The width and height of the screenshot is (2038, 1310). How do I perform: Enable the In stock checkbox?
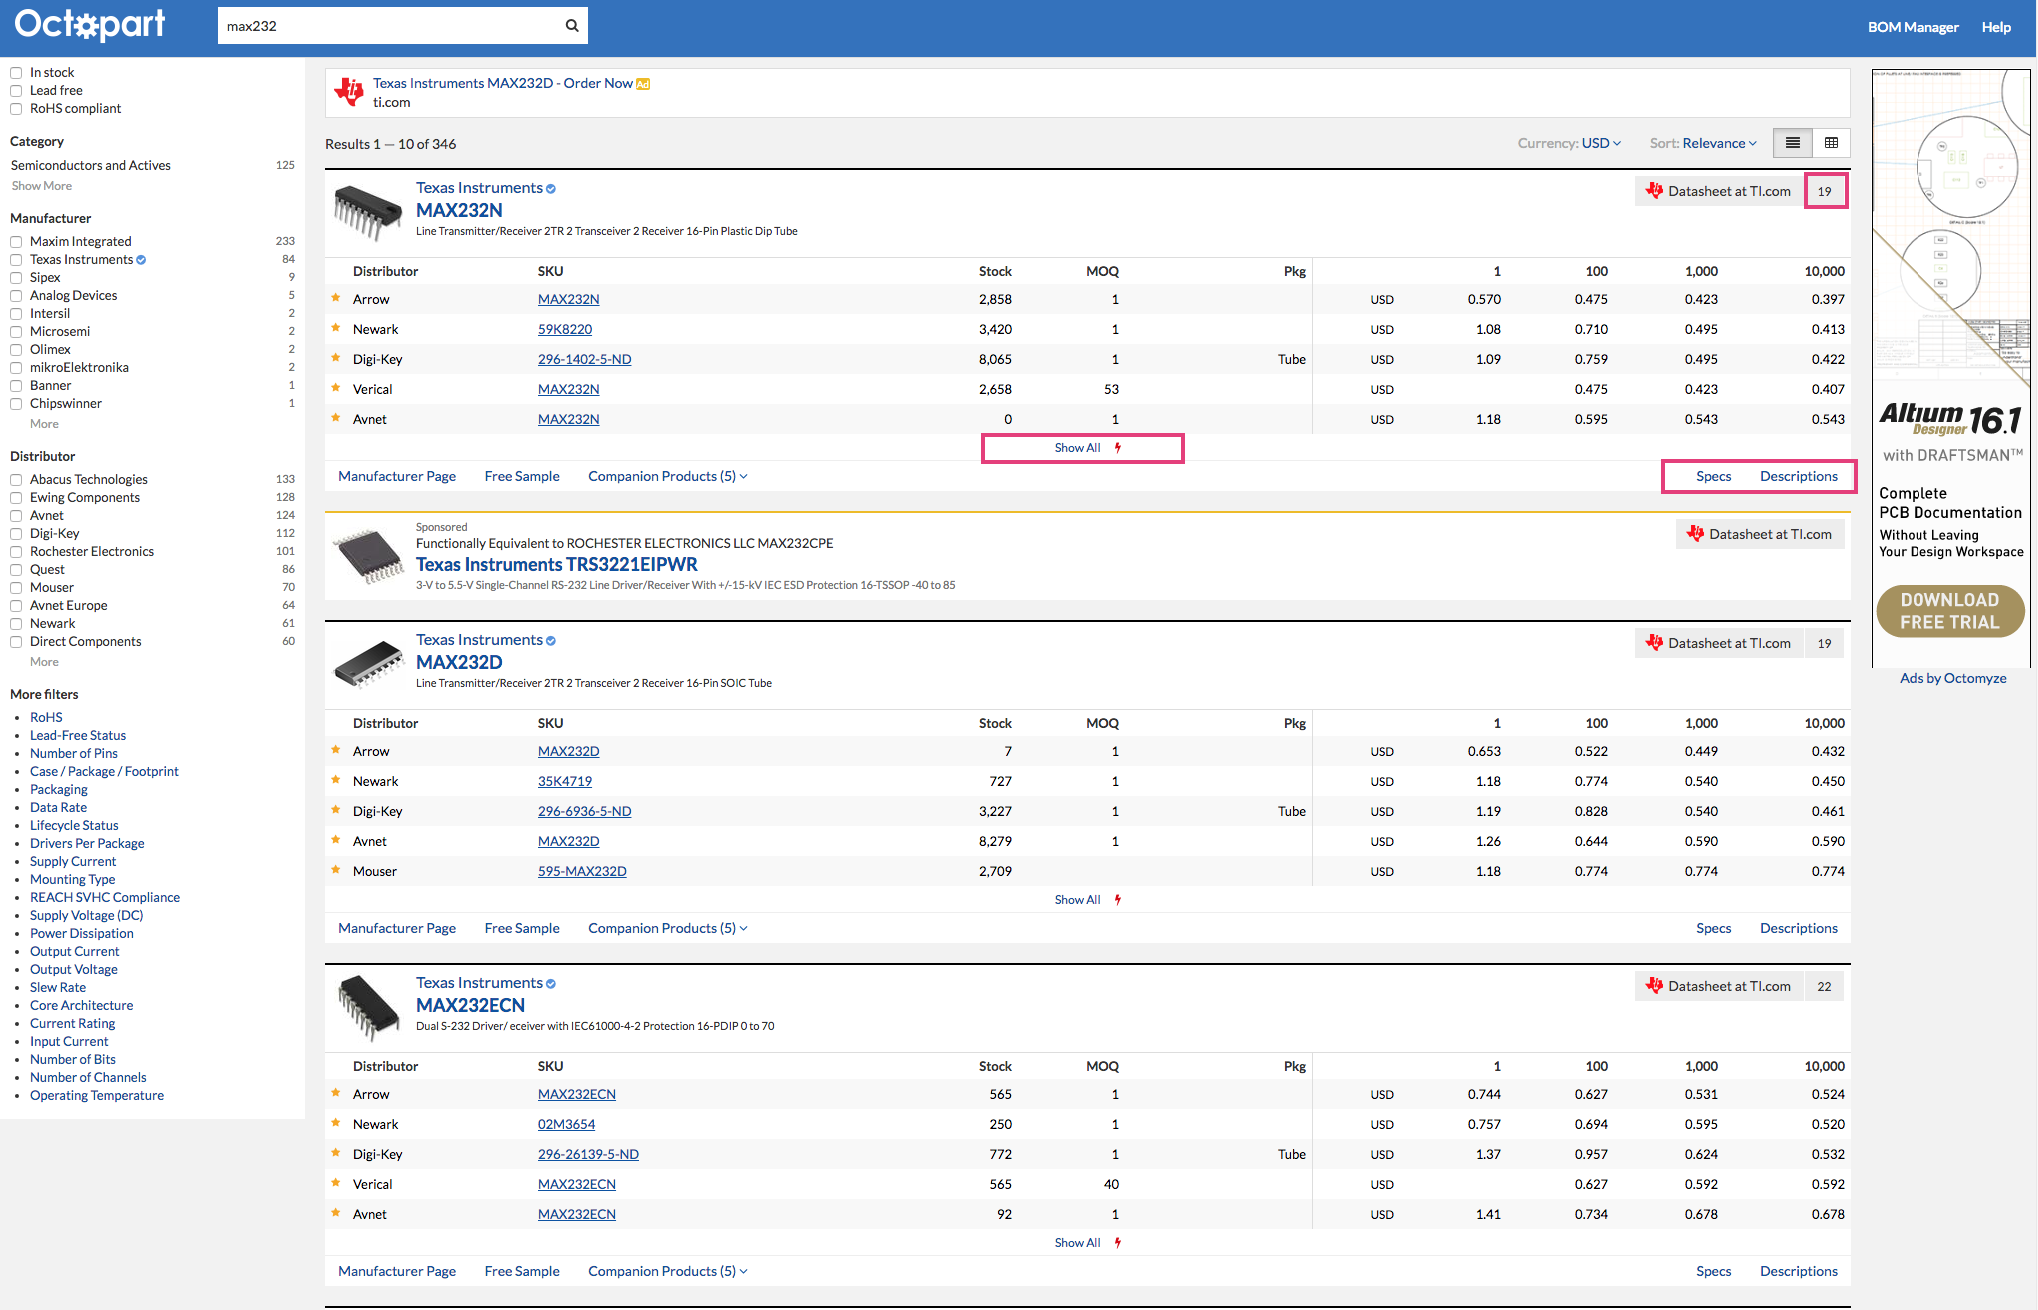point(16,73)
